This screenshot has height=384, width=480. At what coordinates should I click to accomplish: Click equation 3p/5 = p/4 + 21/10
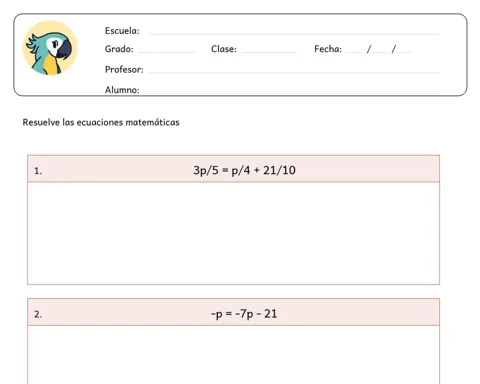[244, 170]
